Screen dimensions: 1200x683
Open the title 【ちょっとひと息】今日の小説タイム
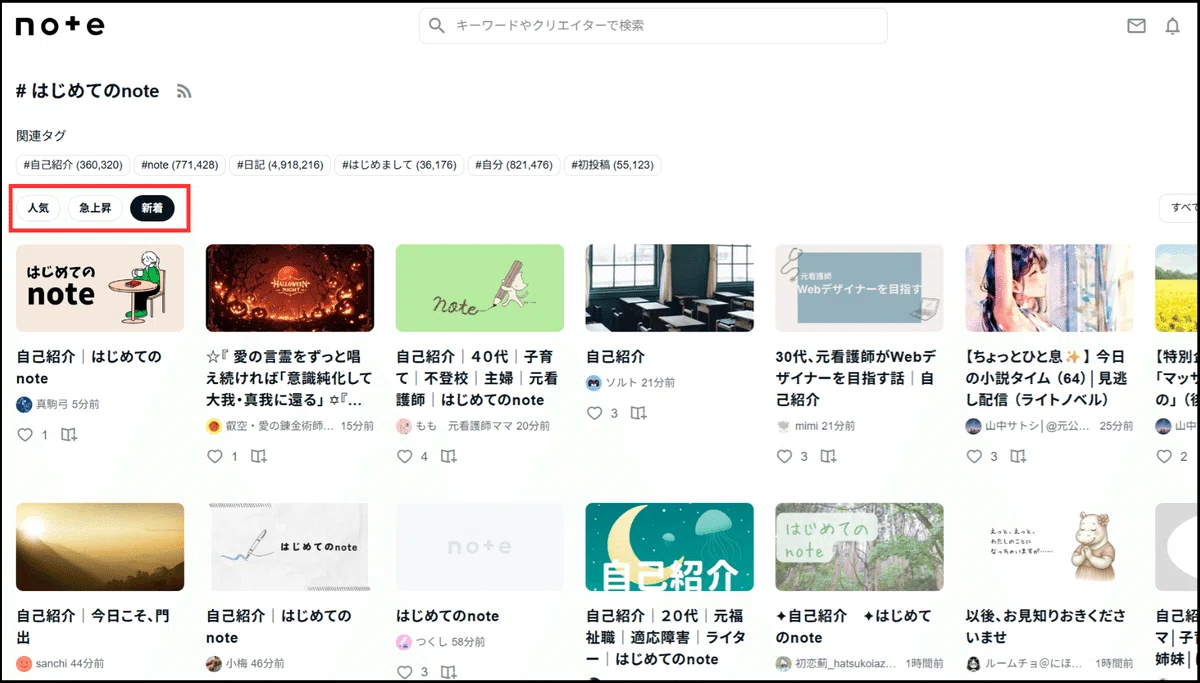pos(1046,378)
